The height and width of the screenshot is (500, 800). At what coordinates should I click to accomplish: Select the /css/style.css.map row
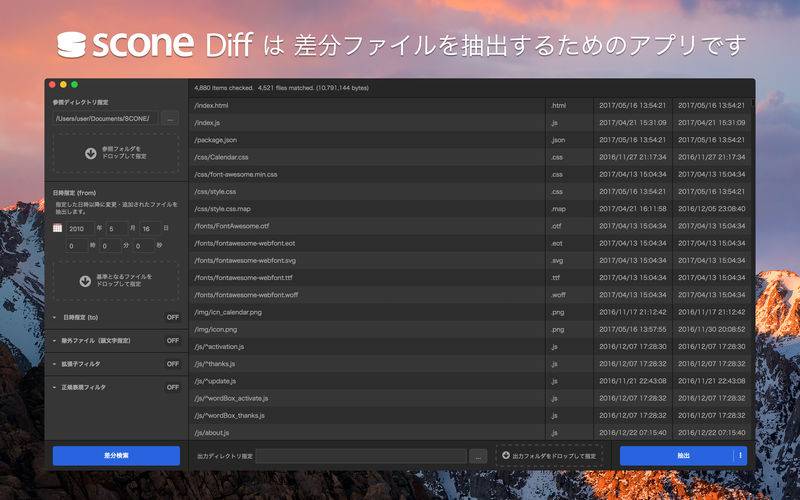(x=471, y=209)
